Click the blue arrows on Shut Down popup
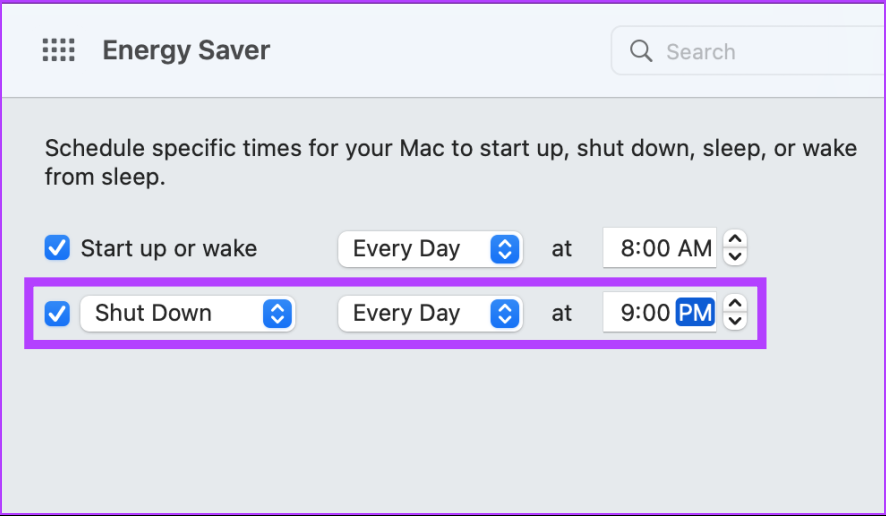The width and height of the screenshot is (886, 516). click(277, 313)
